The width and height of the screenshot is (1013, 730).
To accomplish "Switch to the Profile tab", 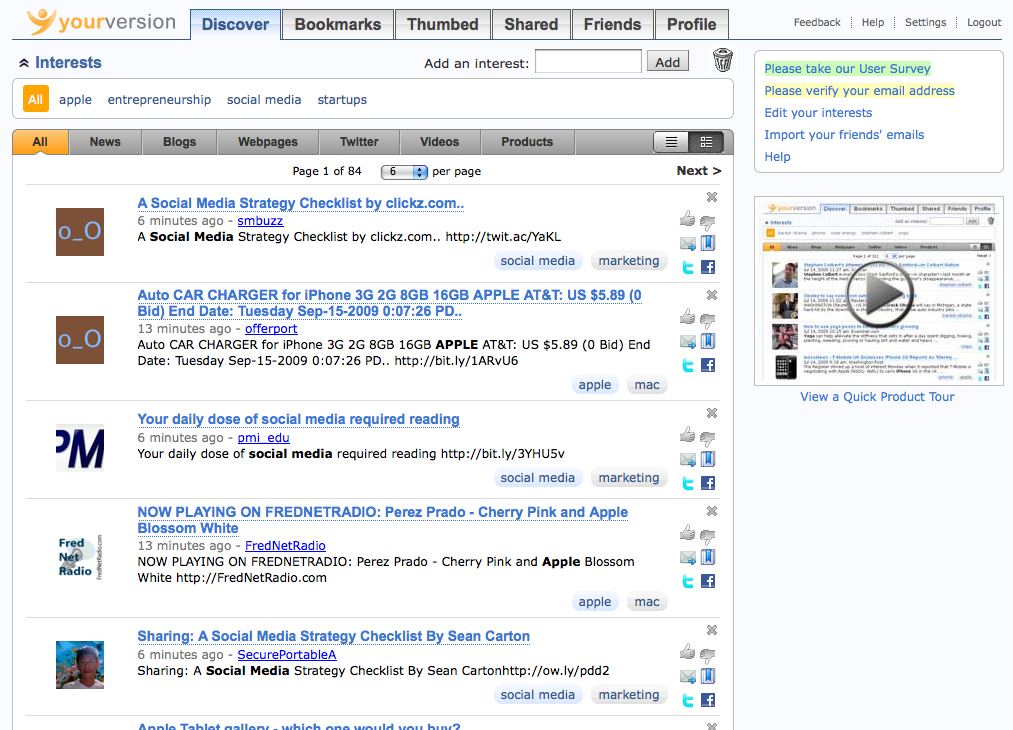I will click(x=691, y=25).
